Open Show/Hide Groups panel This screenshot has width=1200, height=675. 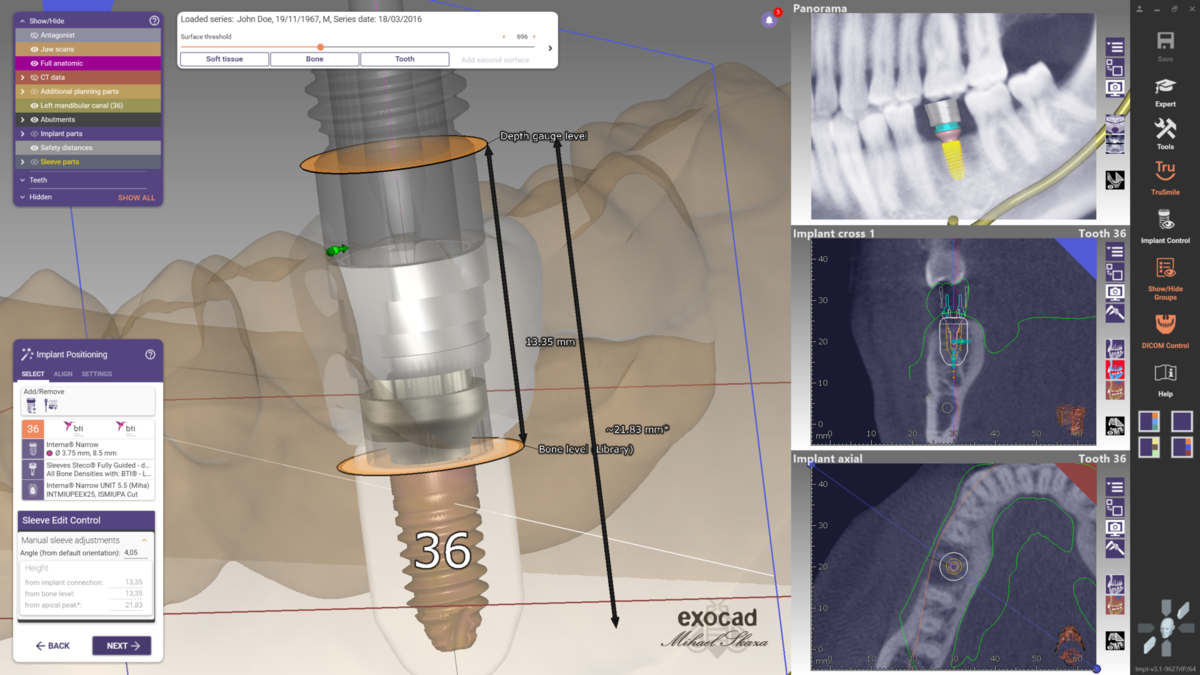click(1165, 279)
